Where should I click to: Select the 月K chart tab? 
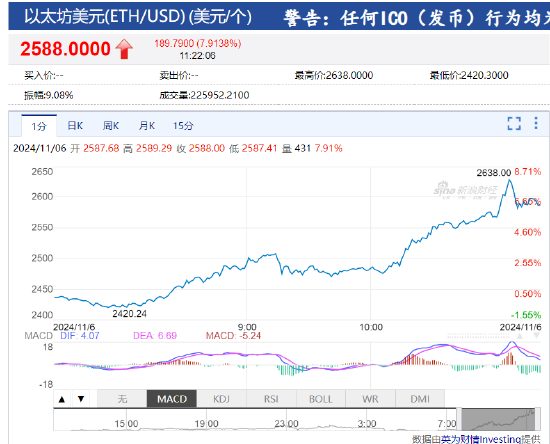[147, 126]
